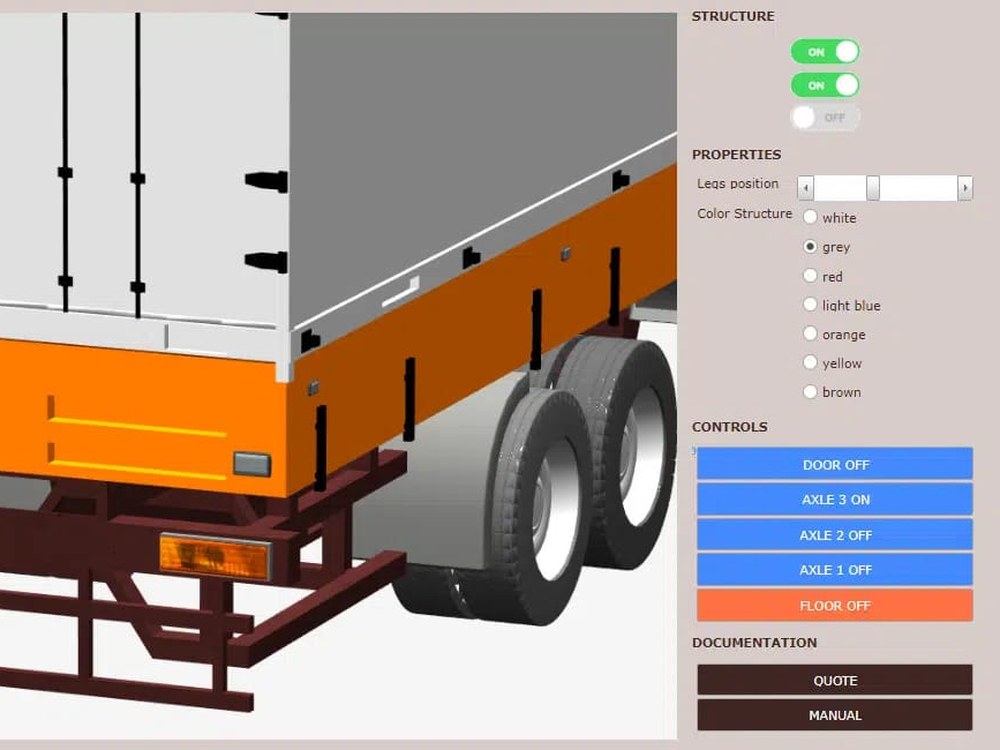Viewport: 1000px width, 750px height.
Task: Open the QUOTE documentation
Action: (835, 680)
